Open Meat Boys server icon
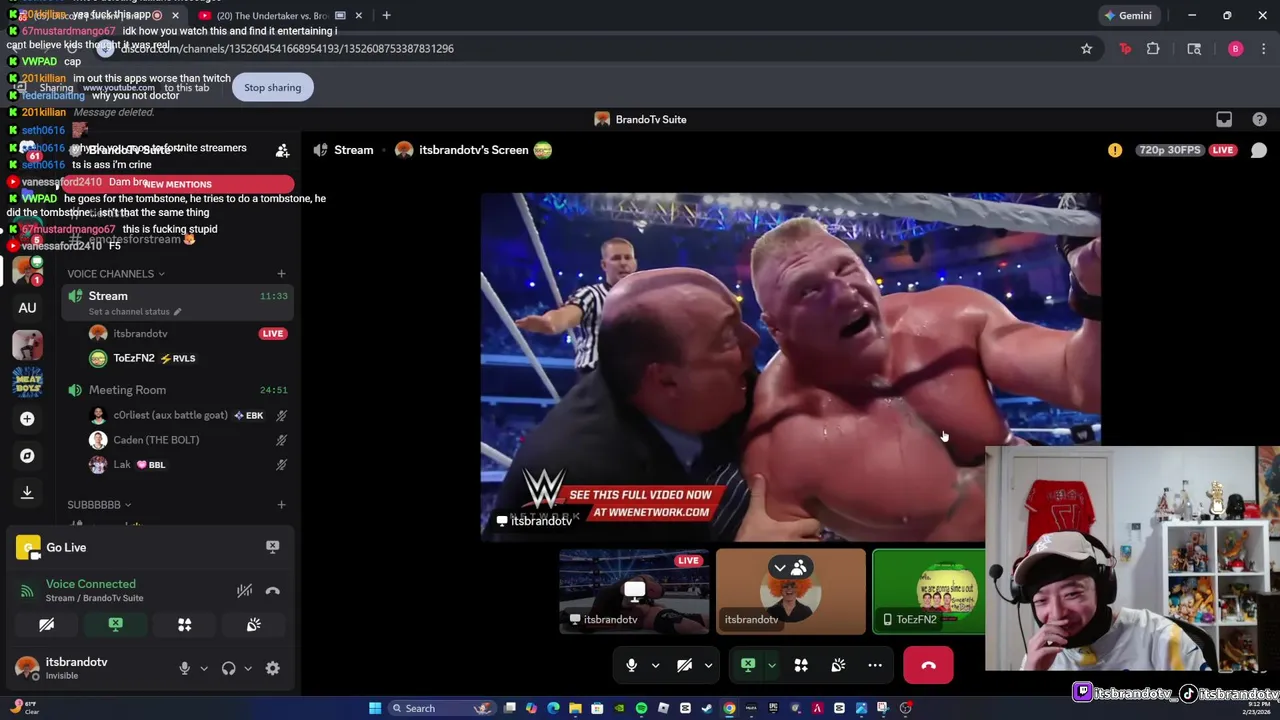This screenshot has width=1280, height=720. pos(27,382)
